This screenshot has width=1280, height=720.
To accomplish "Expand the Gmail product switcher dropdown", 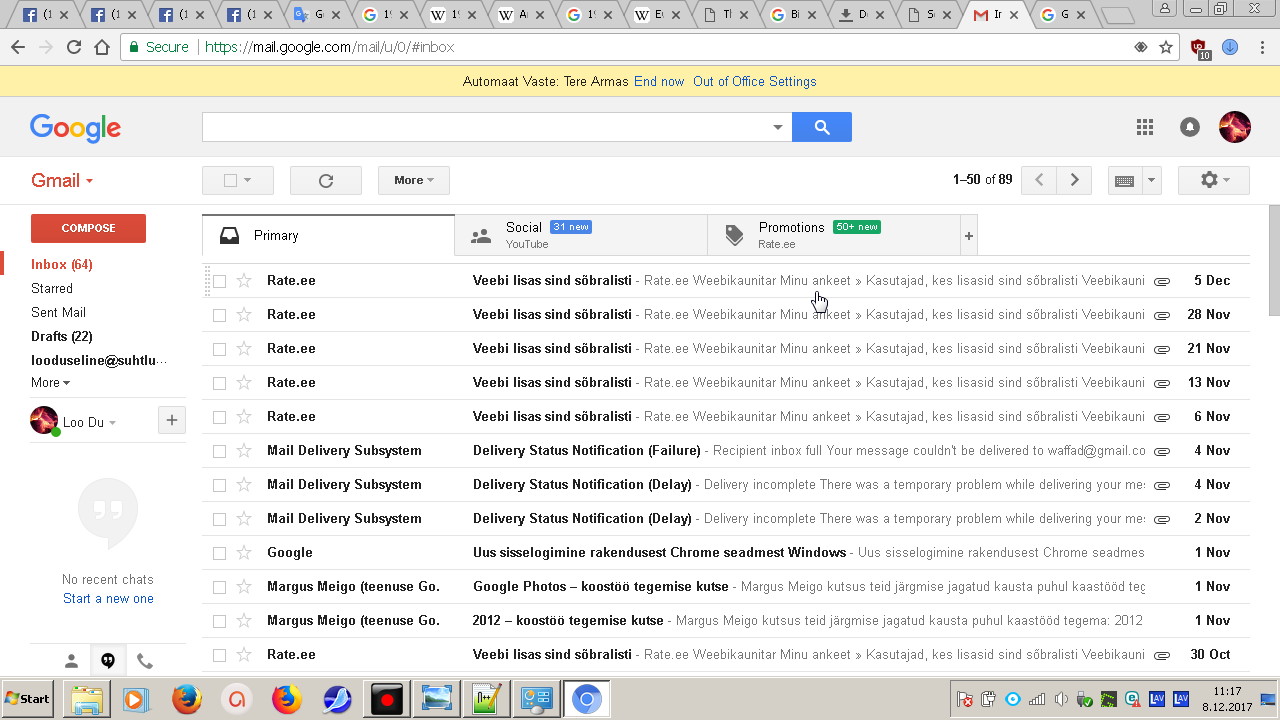I will click(x=62, y=181).
